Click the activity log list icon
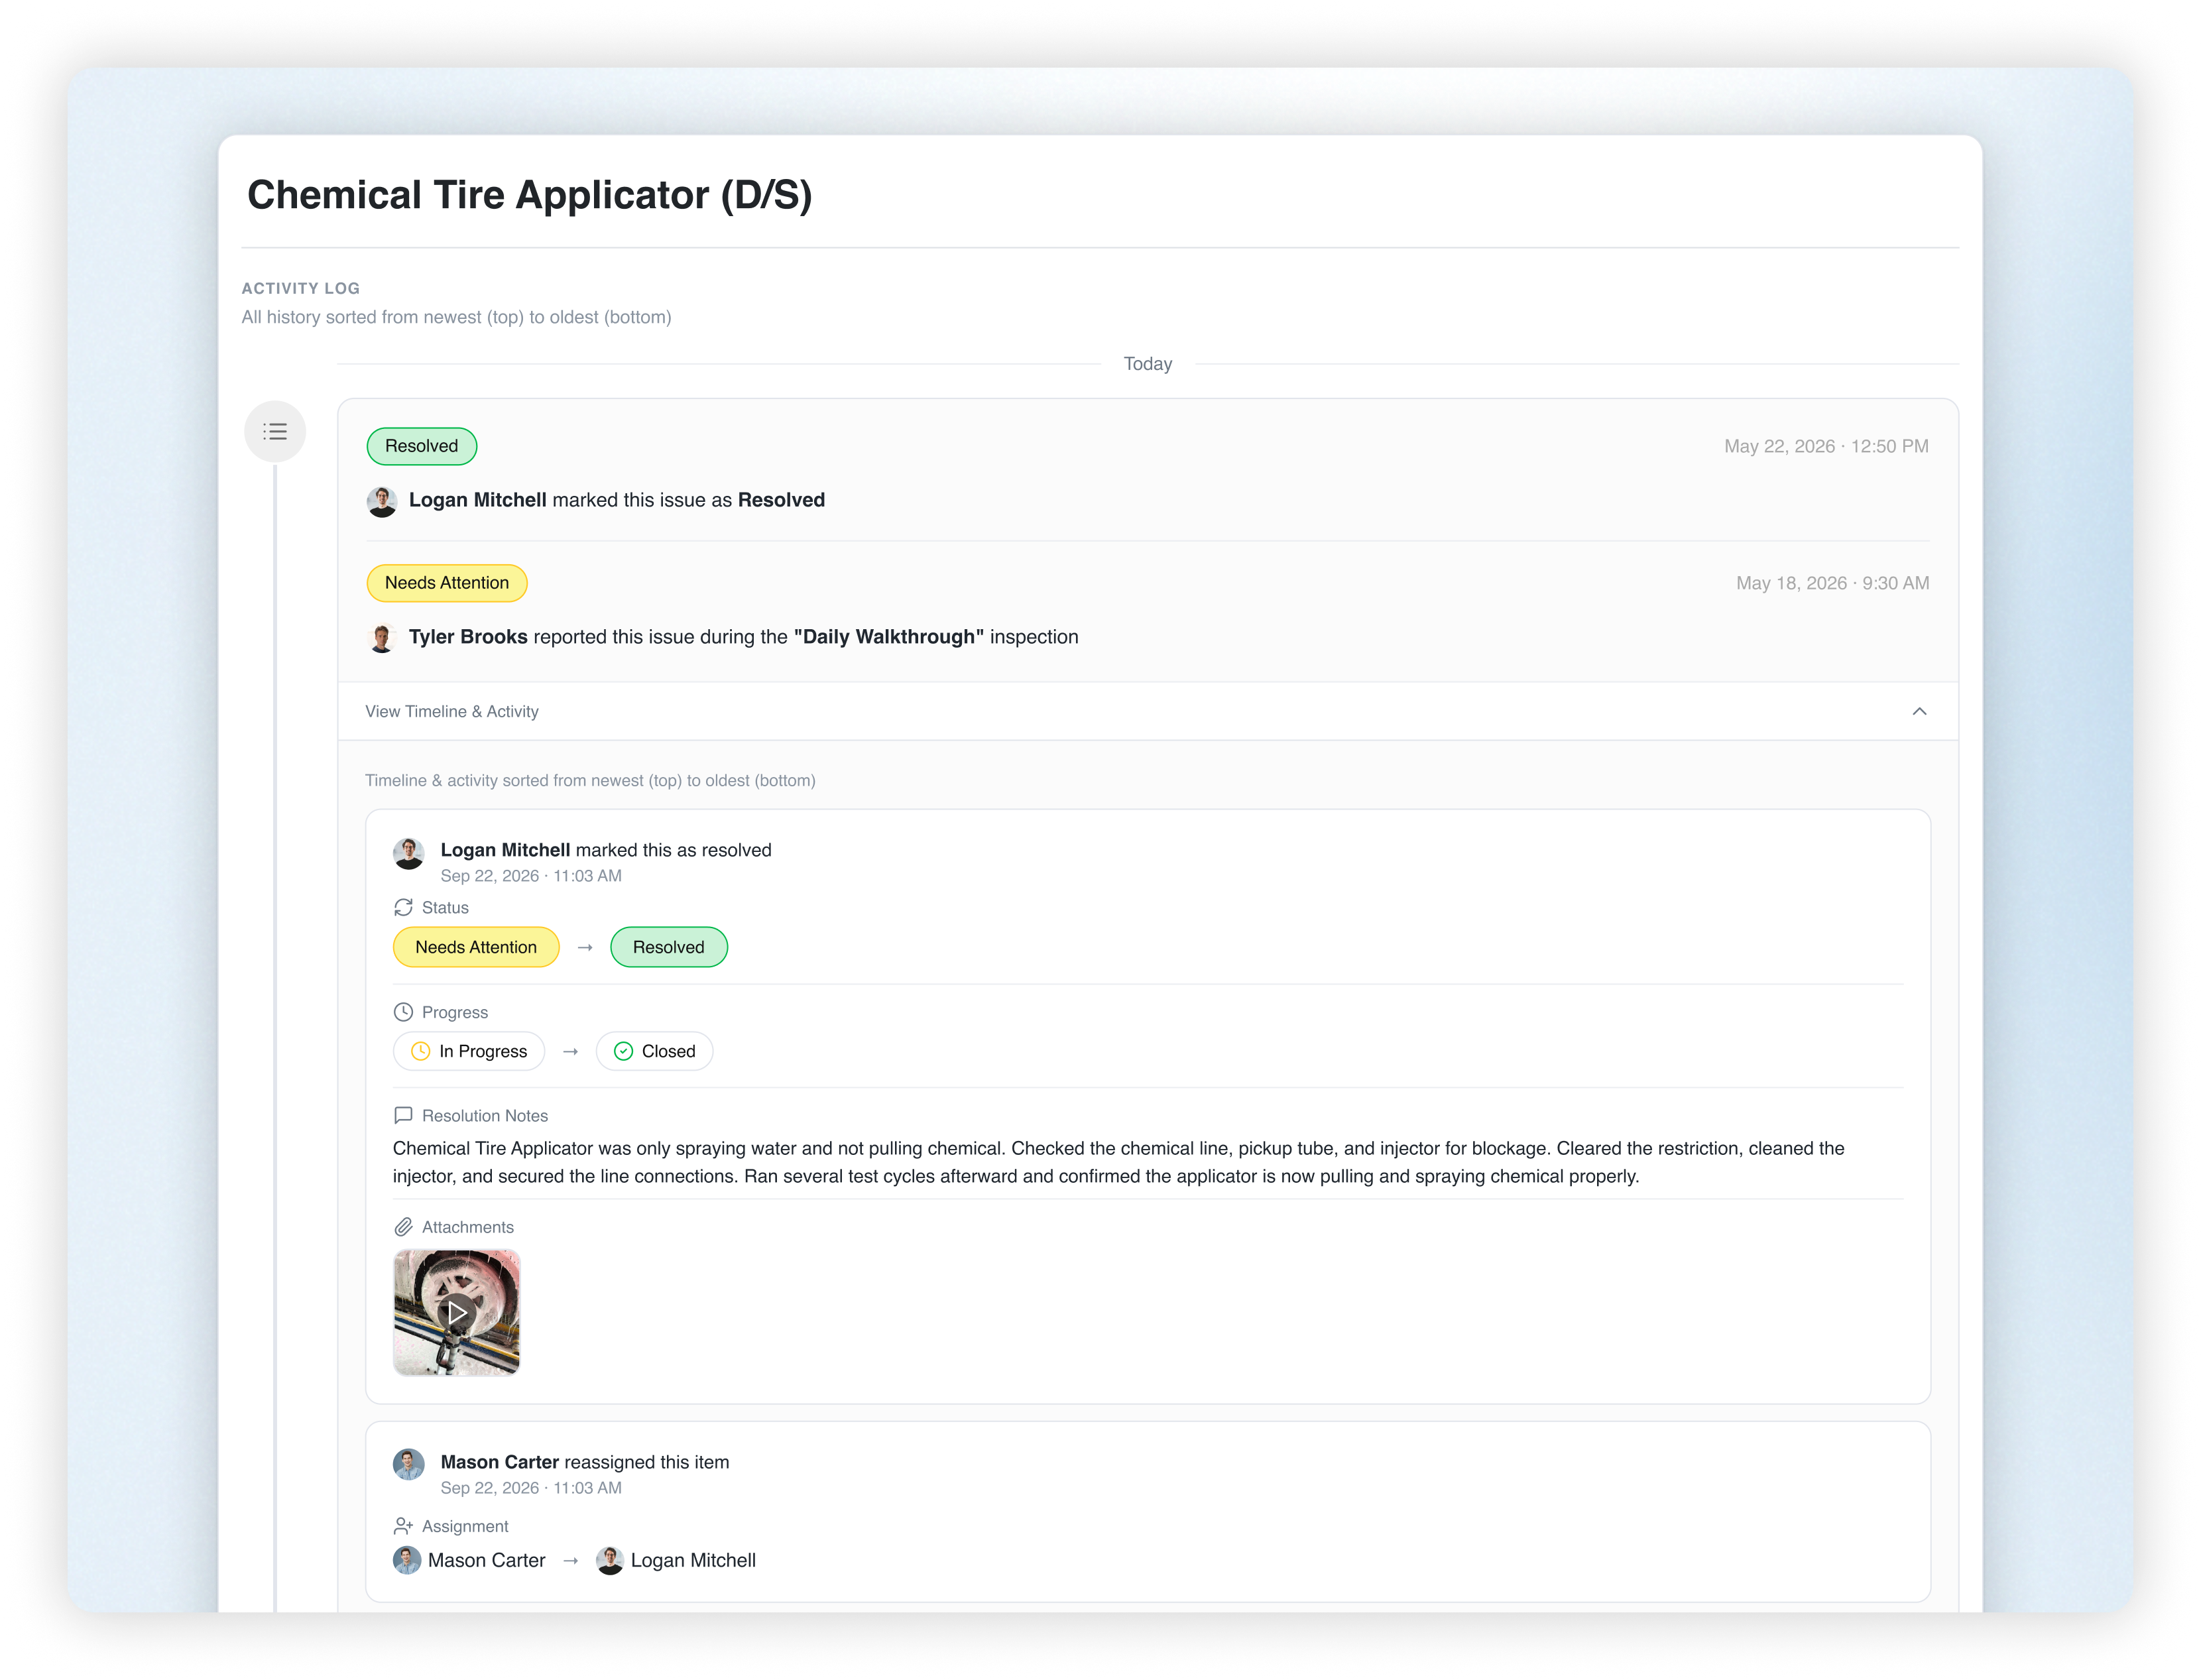The width and height of the screenshot is (2201, 1680). click(x=275, y=431)
